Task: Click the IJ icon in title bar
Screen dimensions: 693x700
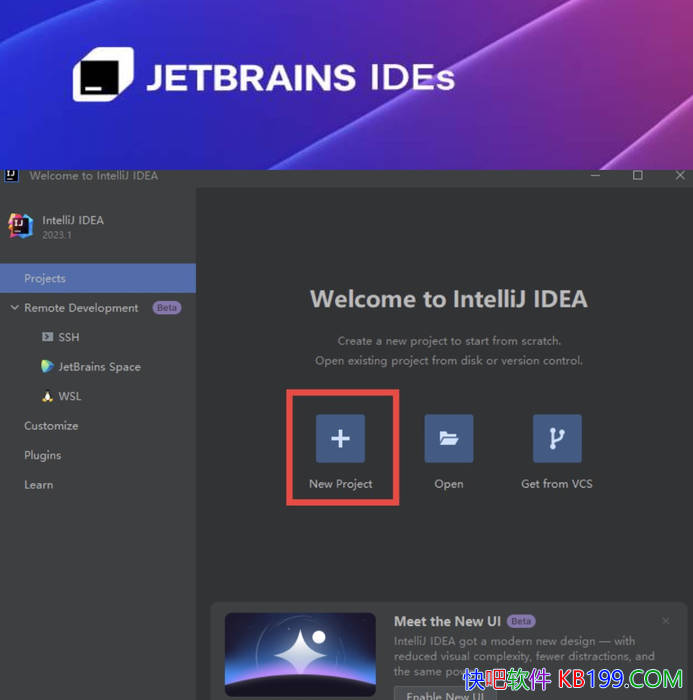Action: pyautogui.click(x=11, y=175)
